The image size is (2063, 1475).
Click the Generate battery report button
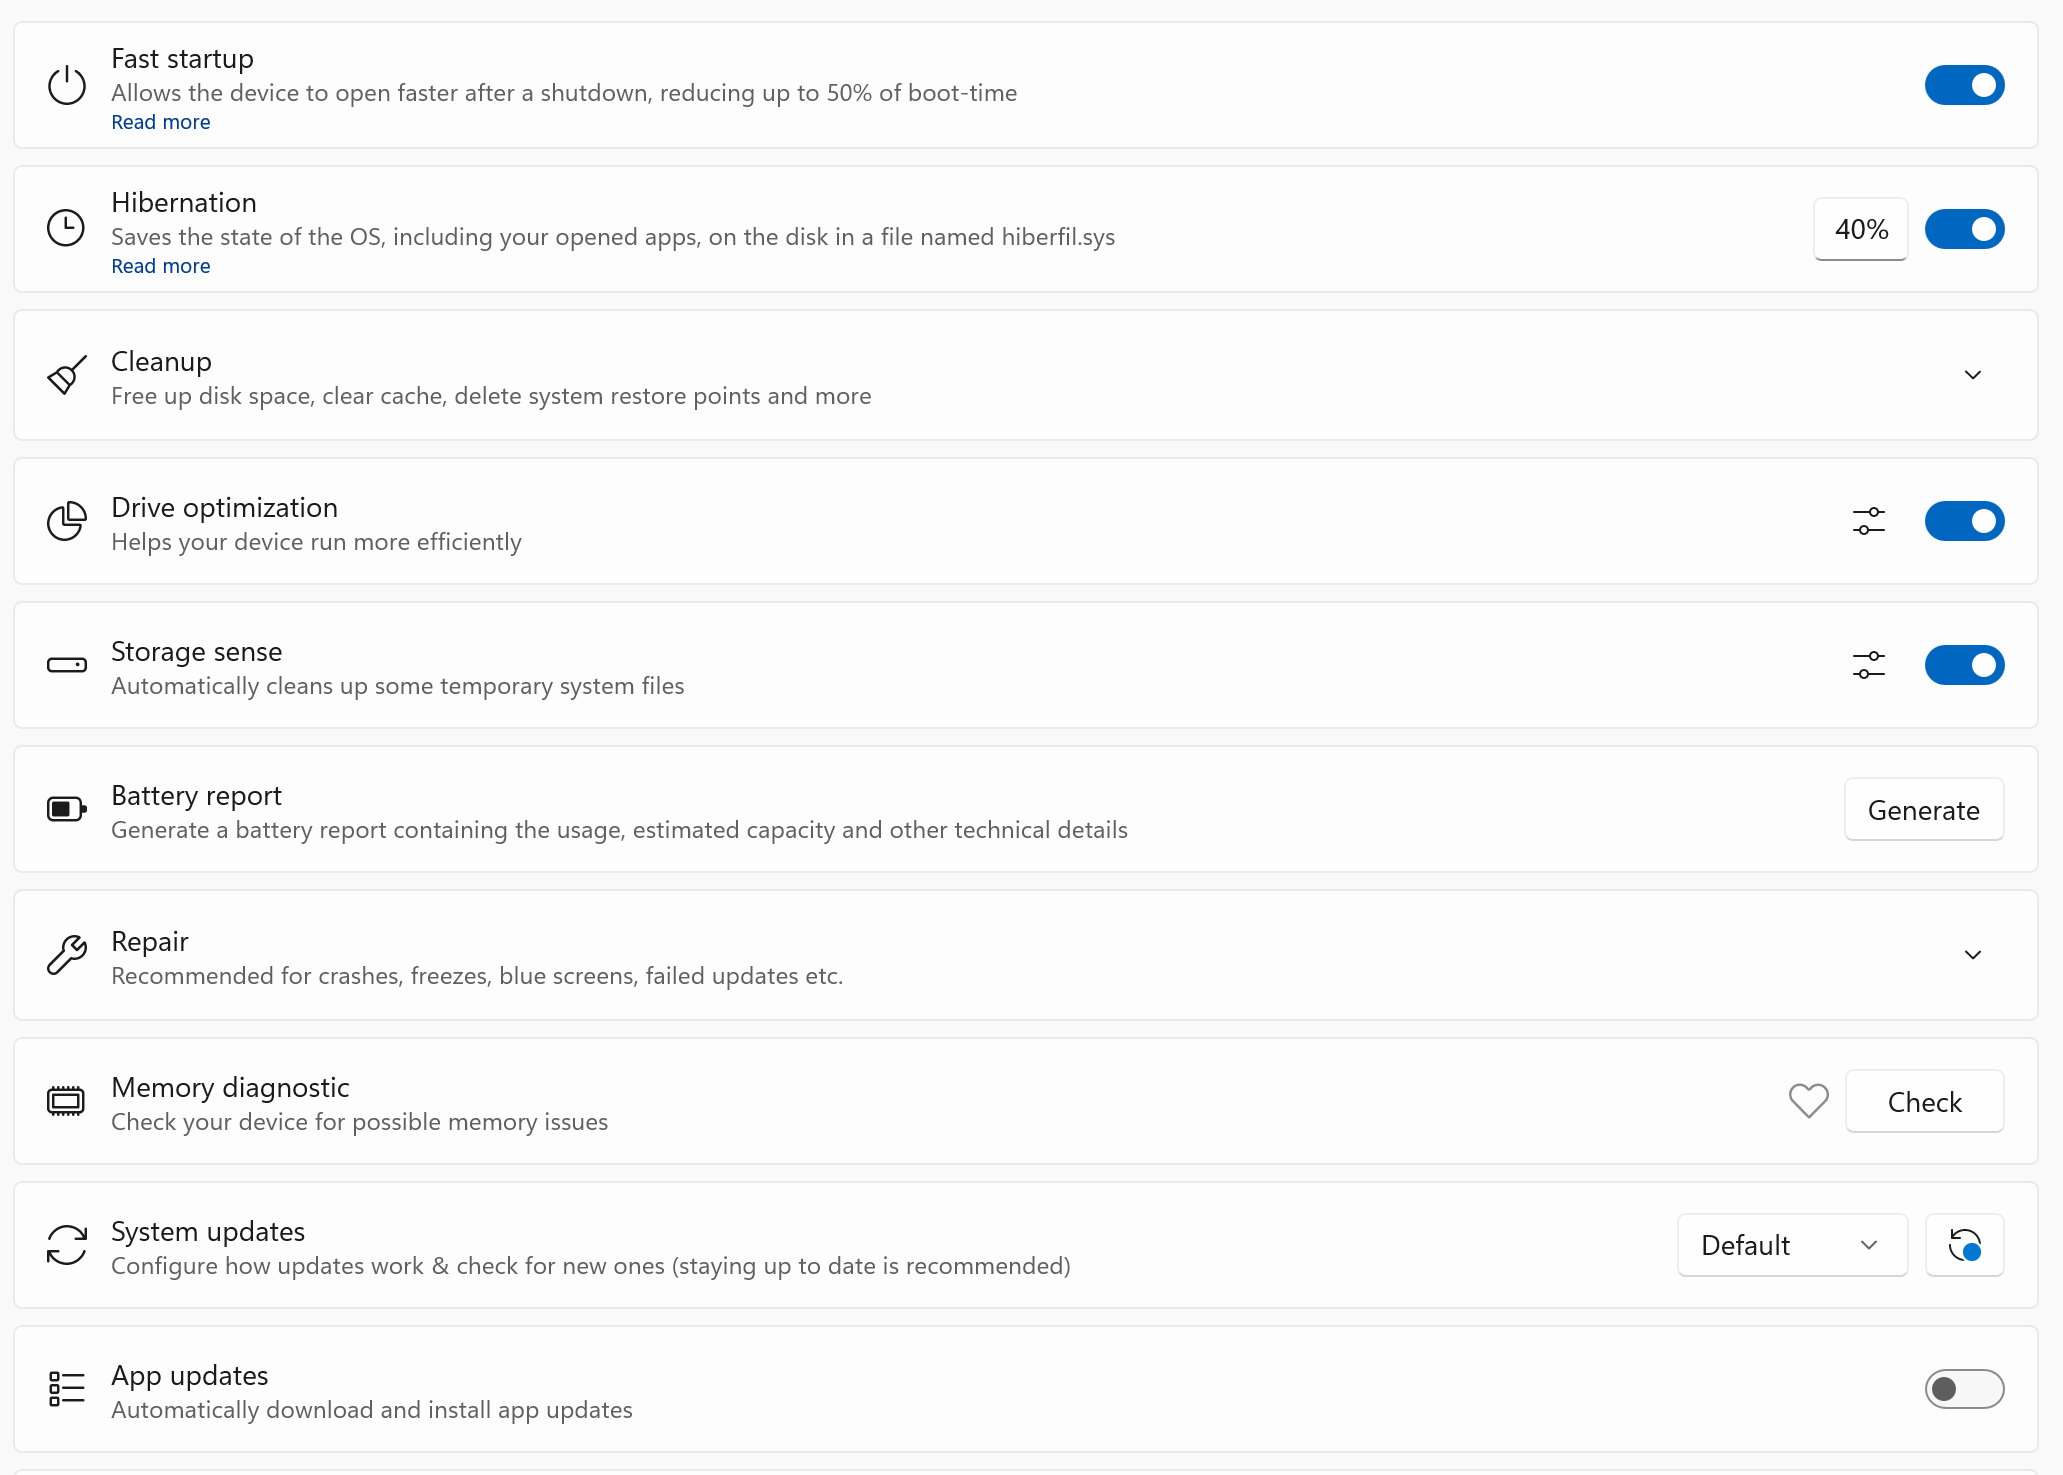[1923, 810]
